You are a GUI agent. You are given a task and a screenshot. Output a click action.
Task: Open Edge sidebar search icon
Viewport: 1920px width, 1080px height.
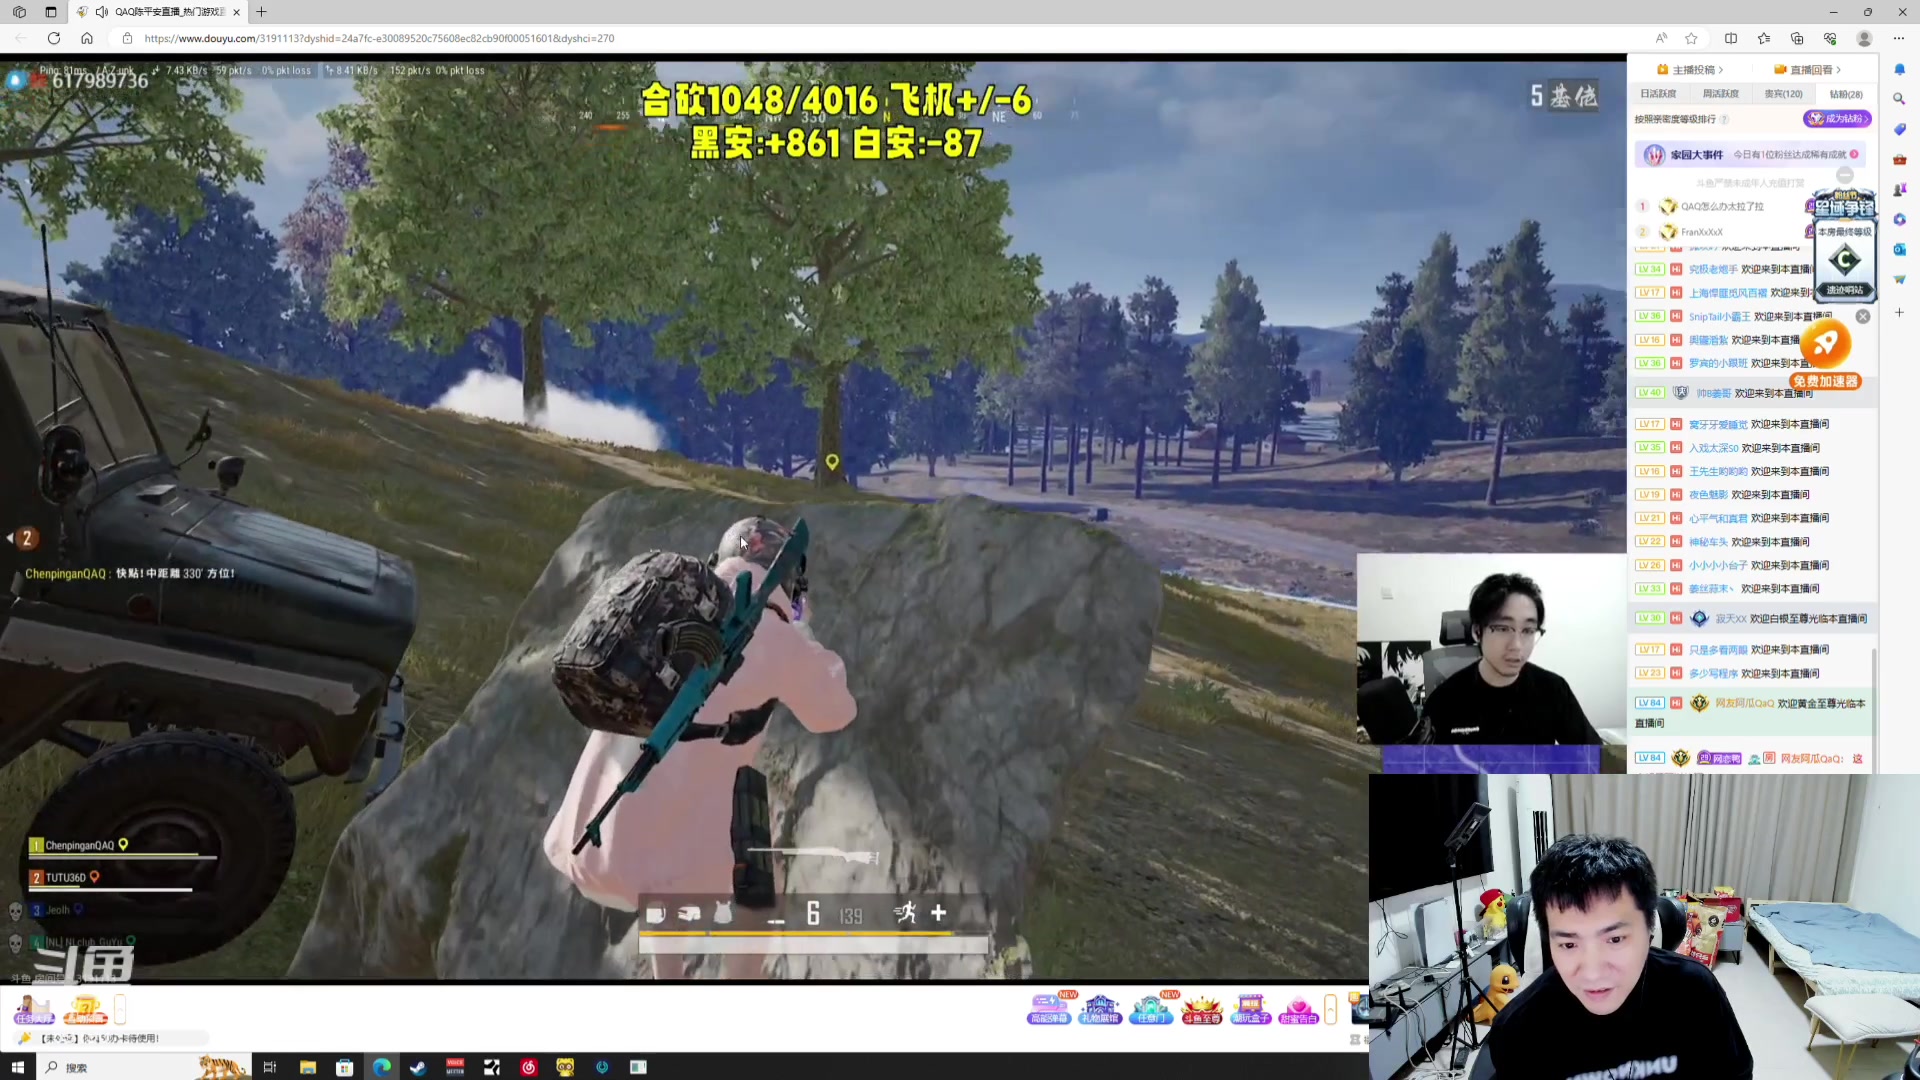click(1899, 99)
